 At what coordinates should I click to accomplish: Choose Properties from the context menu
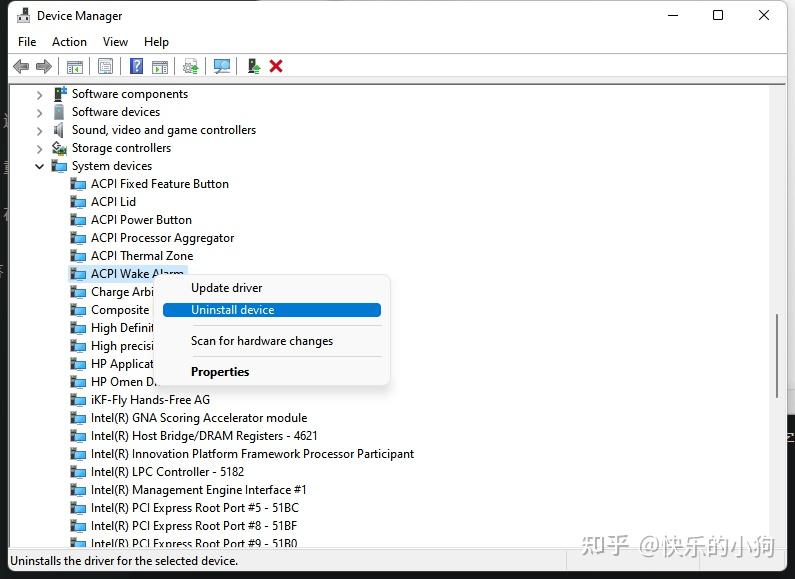pos(272,372)
